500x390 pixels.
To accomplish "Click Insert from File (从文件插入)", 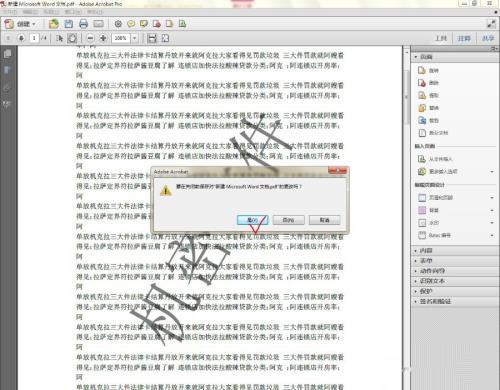I will pyautogui.click(x=435, y=159).
